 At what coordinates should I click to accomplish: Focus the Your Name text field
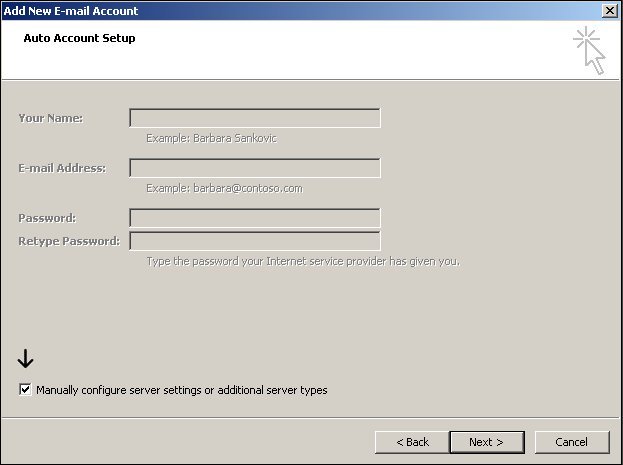tap(255, 118)
